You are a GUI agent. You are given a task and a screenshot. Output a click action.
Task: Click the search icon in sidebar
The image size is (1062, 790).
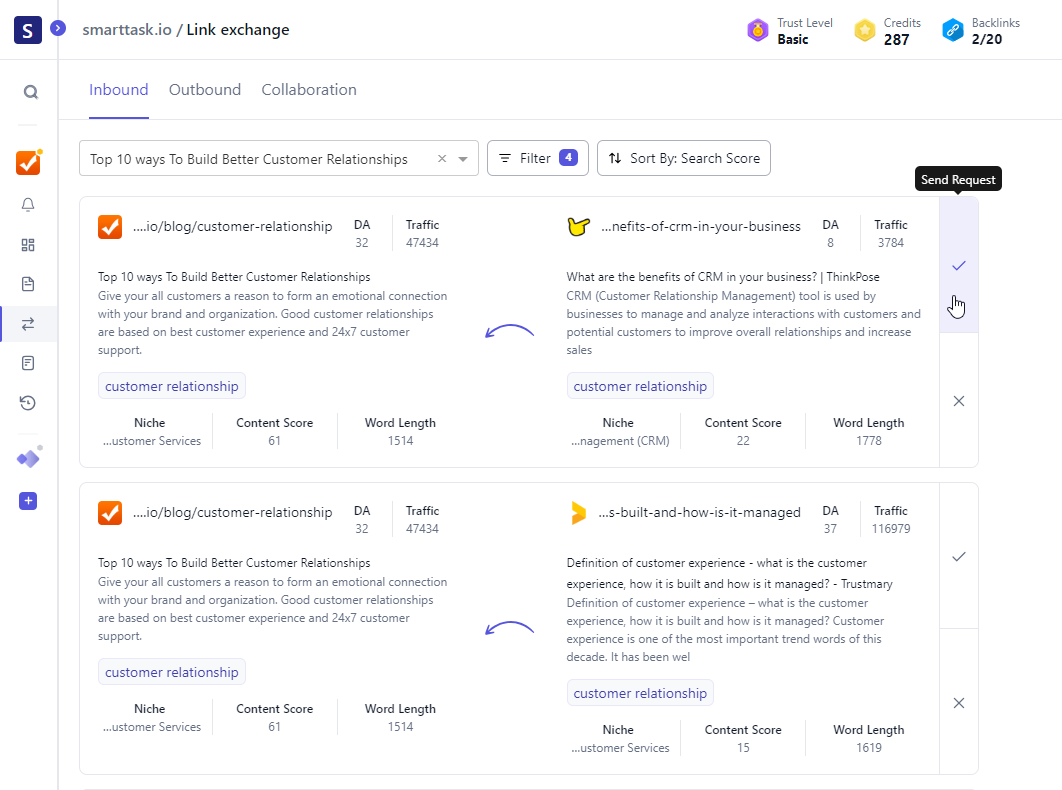click(x=30, y=92)
